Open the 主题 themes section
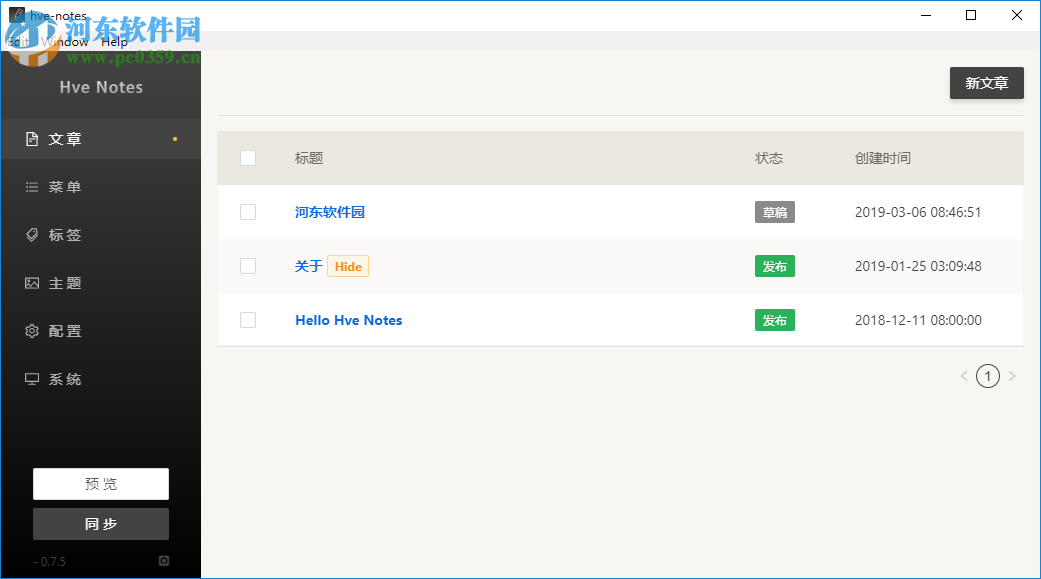The height and width of the screenshot is (579, 1041). point(101,283)
